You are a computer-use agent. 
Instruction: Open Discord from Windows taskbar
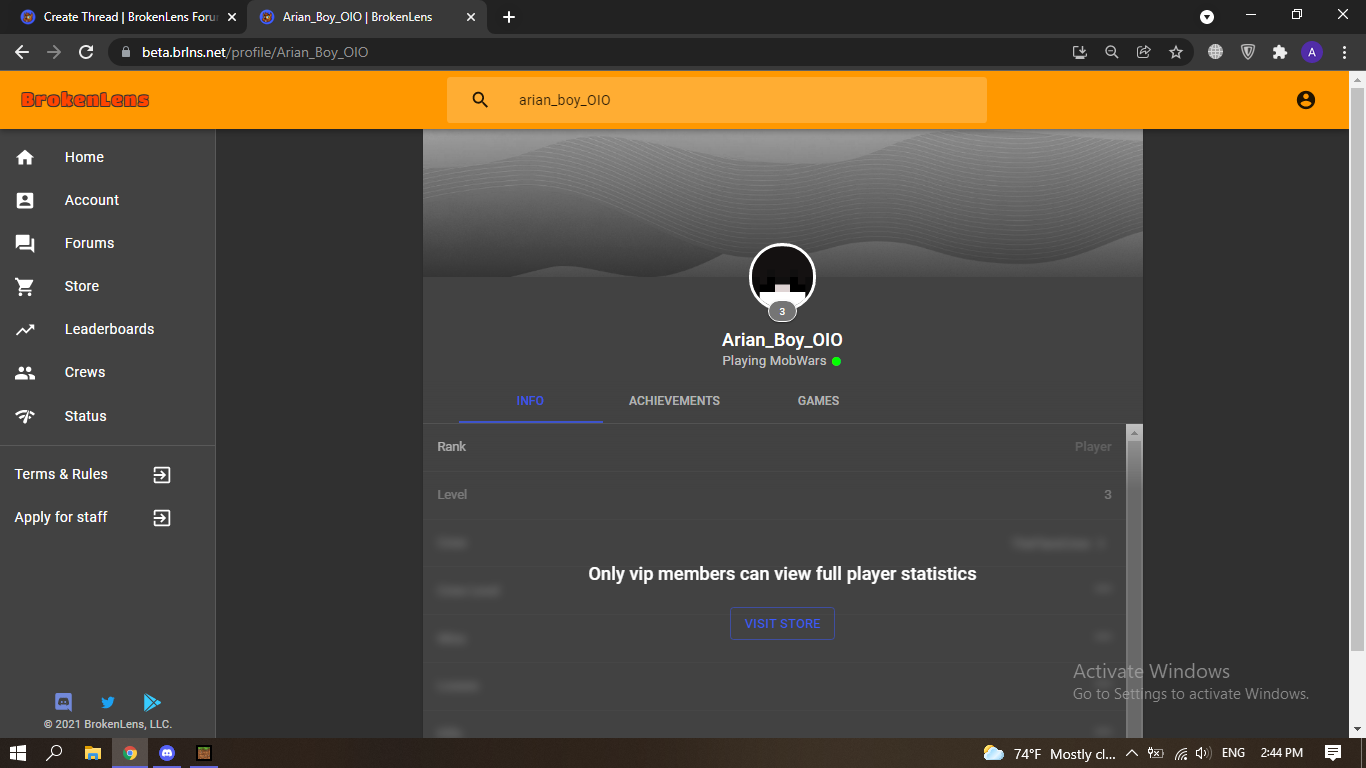[167, 753]
